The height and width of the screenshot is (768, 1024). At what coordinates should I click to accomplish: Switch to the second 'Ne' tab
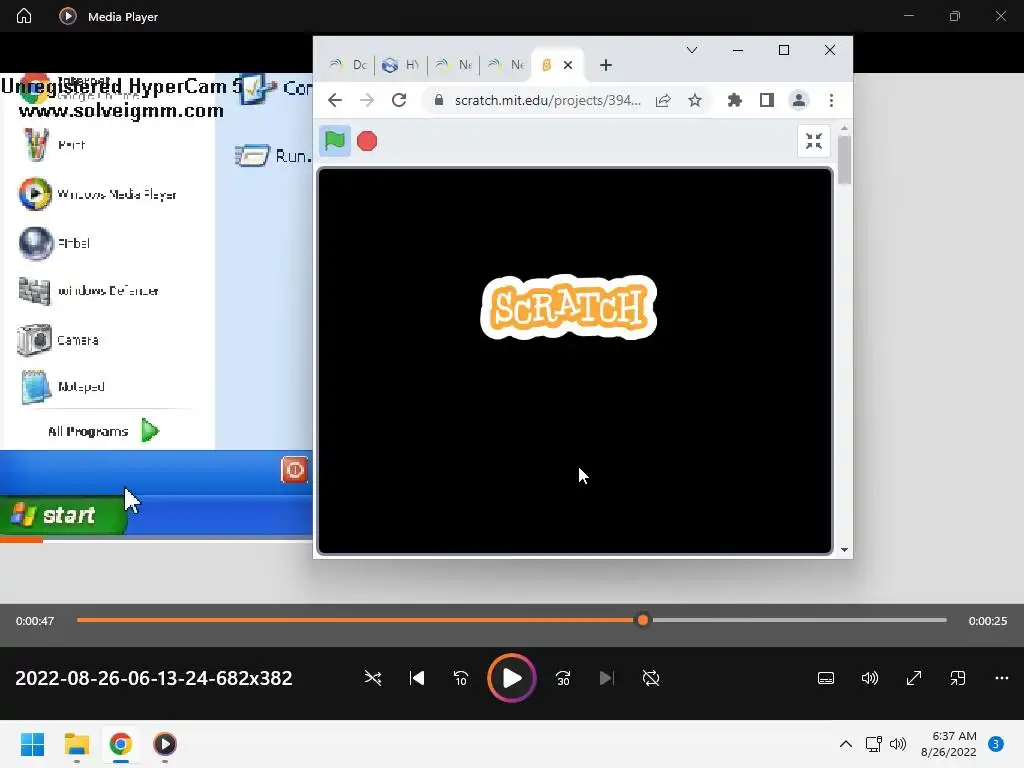point(505,65)
